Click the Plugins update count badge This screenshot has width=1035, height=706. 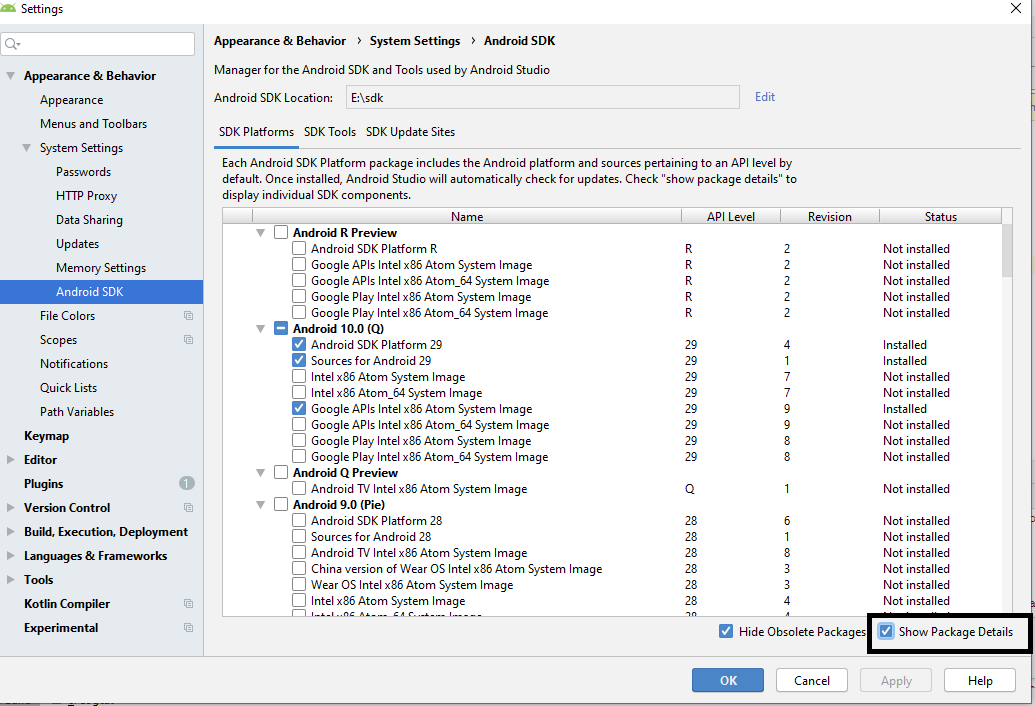(x=187, y=484)
